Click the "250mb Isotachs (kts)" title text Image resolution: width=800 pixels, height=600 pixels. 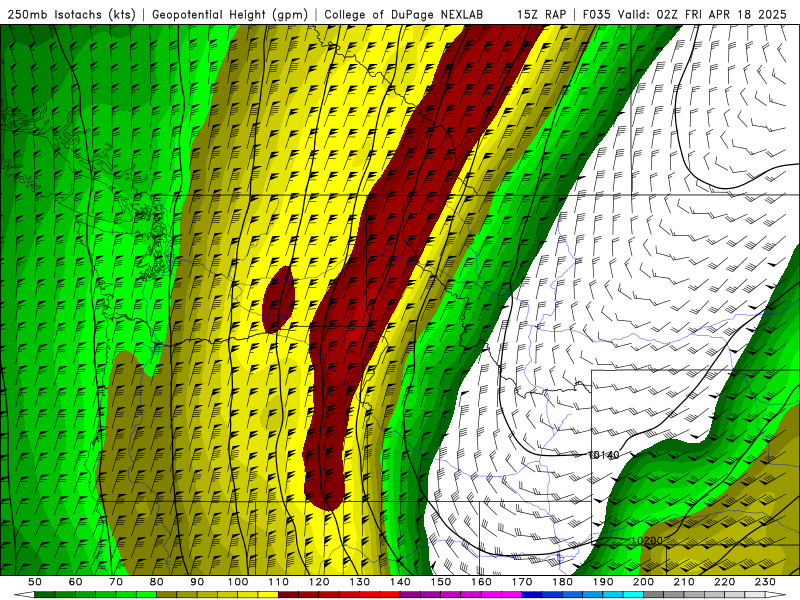72,15
